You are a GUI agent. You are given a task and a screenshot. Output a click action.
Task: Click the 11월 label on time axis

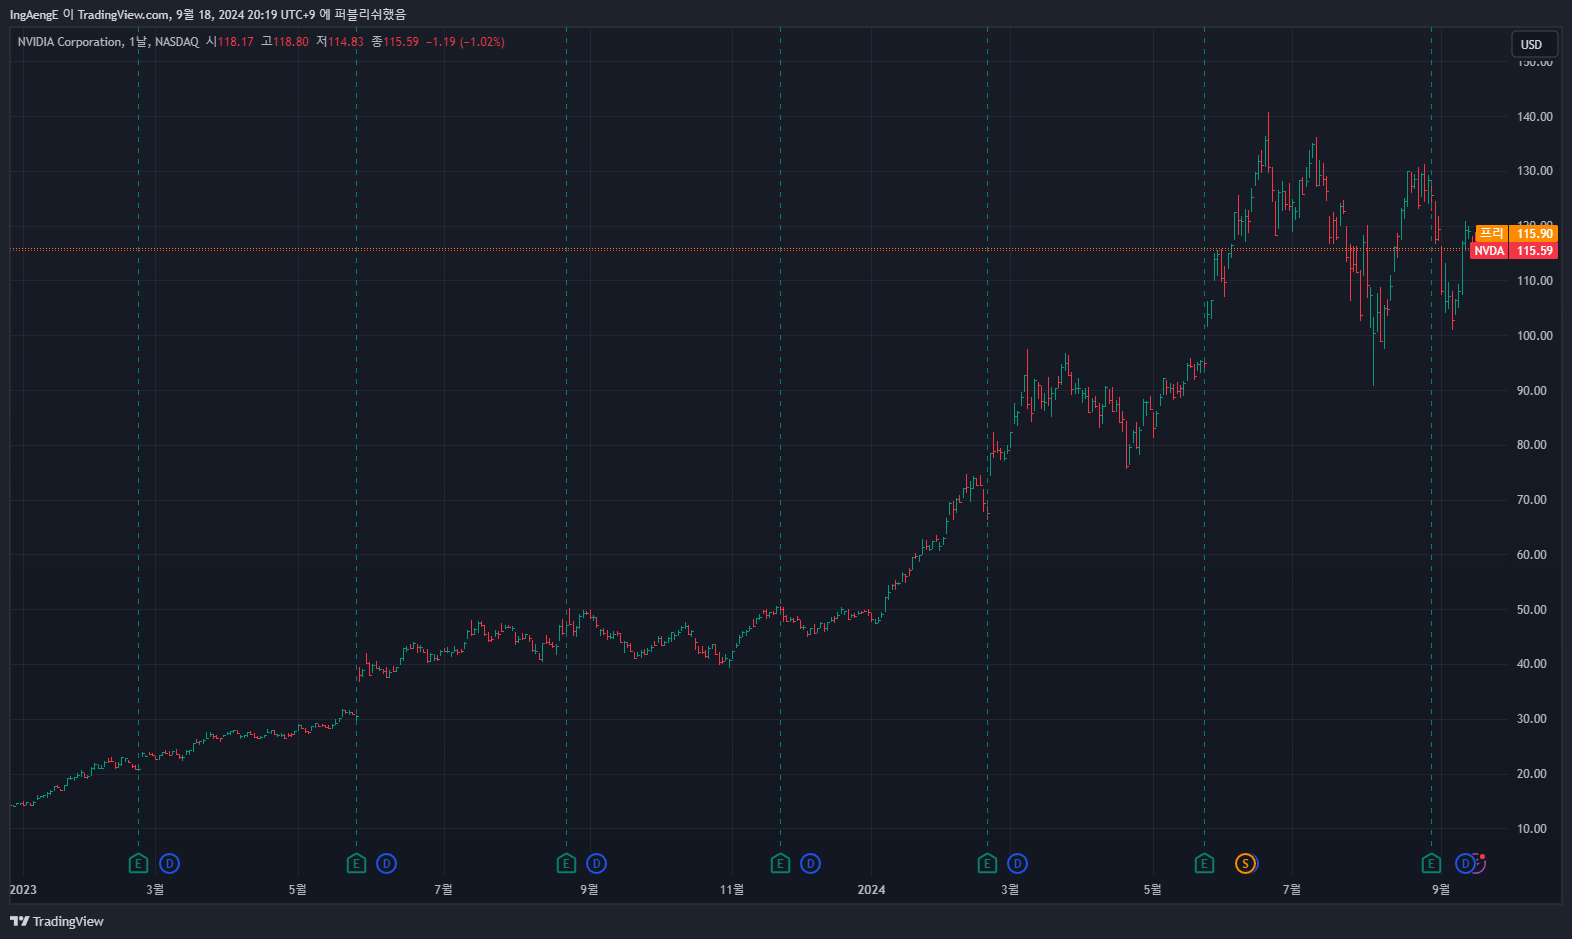(x=732, y=890)
